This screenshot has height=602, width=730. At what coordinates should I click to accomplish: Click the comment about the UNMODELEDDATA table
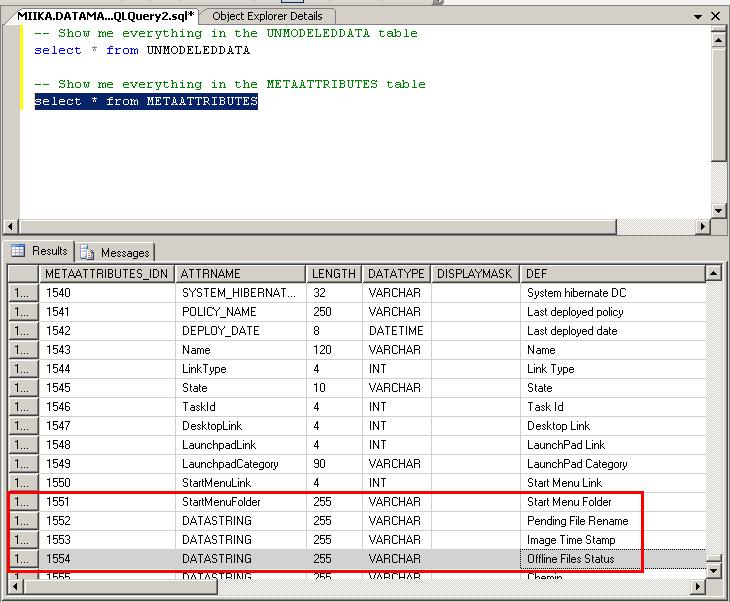click(226, 34)
